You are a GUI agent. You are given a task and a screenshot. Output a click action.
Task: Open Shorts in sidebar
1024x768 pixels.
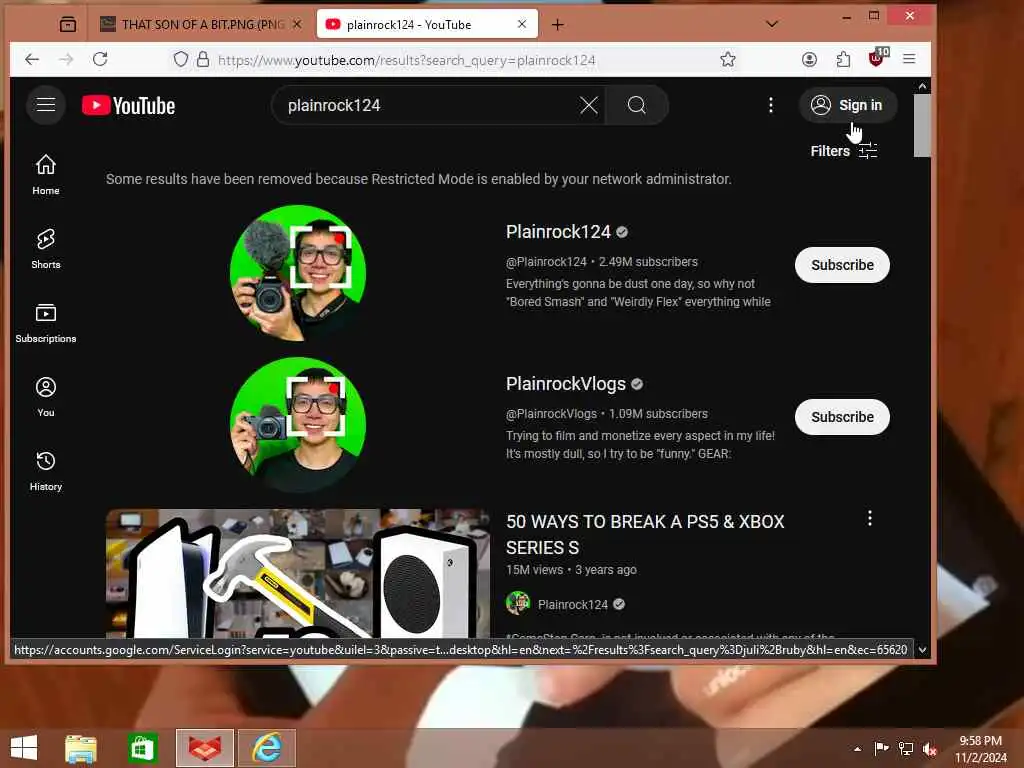(46, 249)
